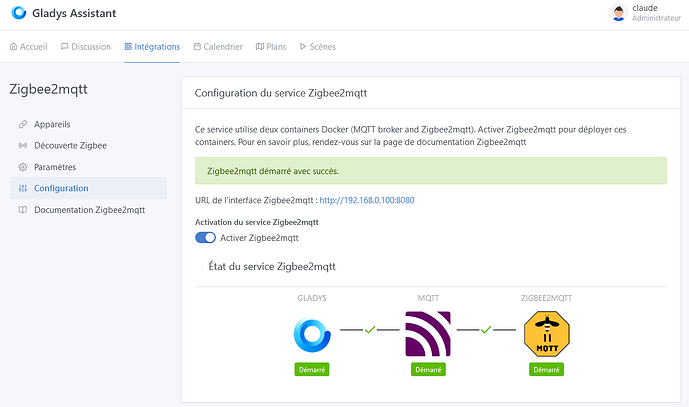Image resolution: width=689 pixels, height=407 pixels.
Task: Open the Plans tab
Action: point(271,46)
